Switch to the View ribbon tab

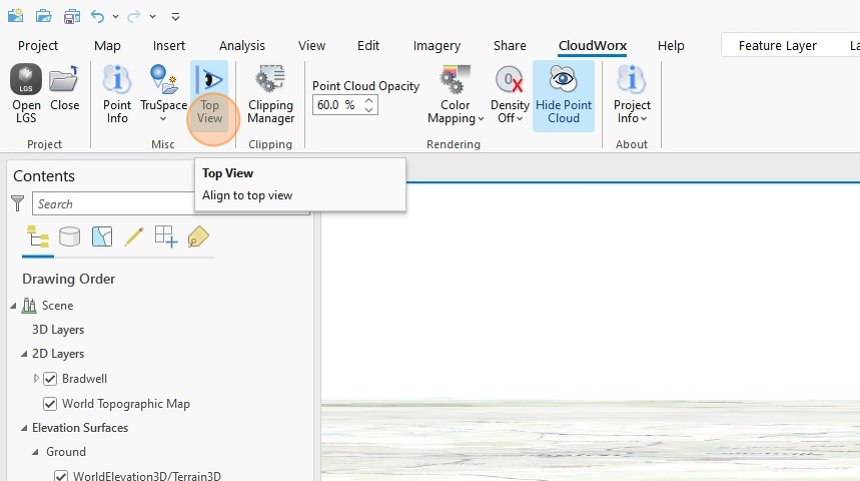[x=312, y=46]
